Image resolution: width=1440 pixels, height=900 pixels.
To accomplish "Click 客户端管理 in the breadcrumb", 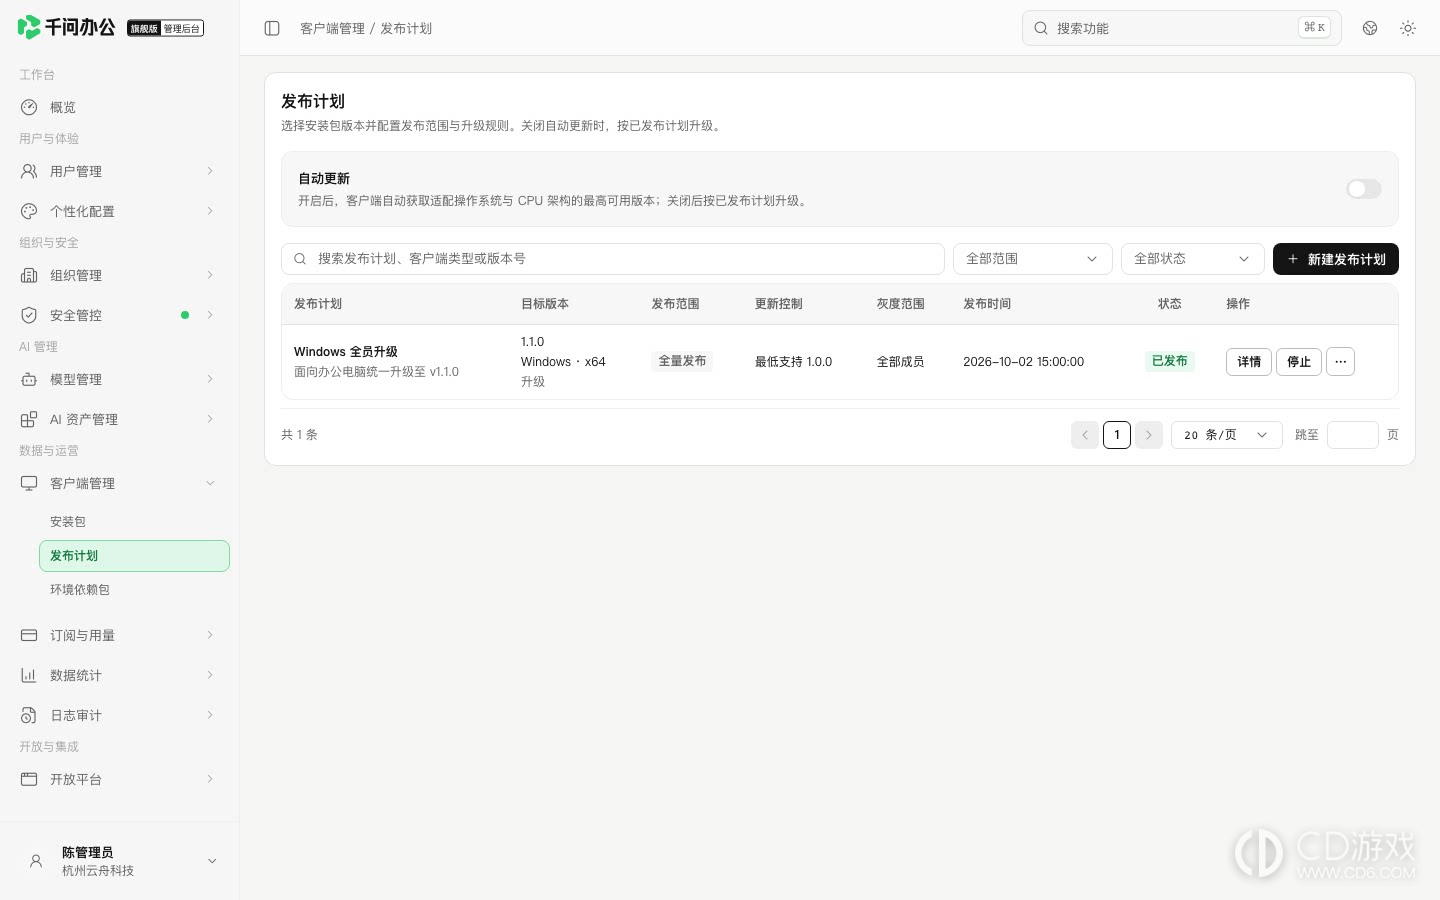I will (x=332, y=28).
